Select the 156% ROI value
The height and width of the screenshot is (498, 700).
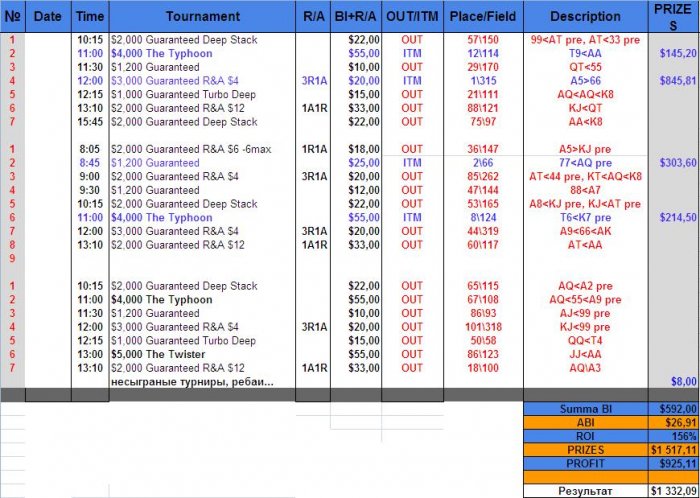[x=674, y=436]
